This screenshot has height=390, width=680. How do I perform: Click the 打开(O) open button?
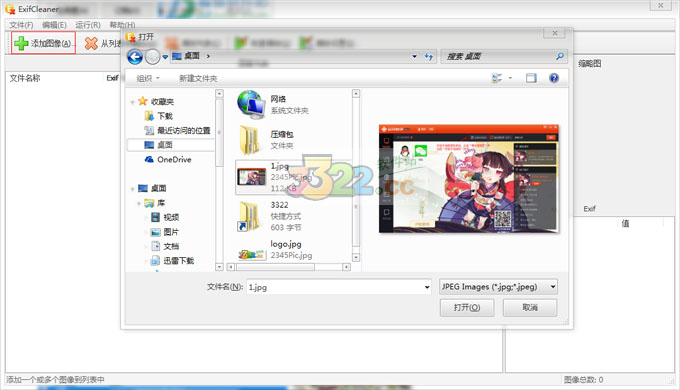point(467,308)
